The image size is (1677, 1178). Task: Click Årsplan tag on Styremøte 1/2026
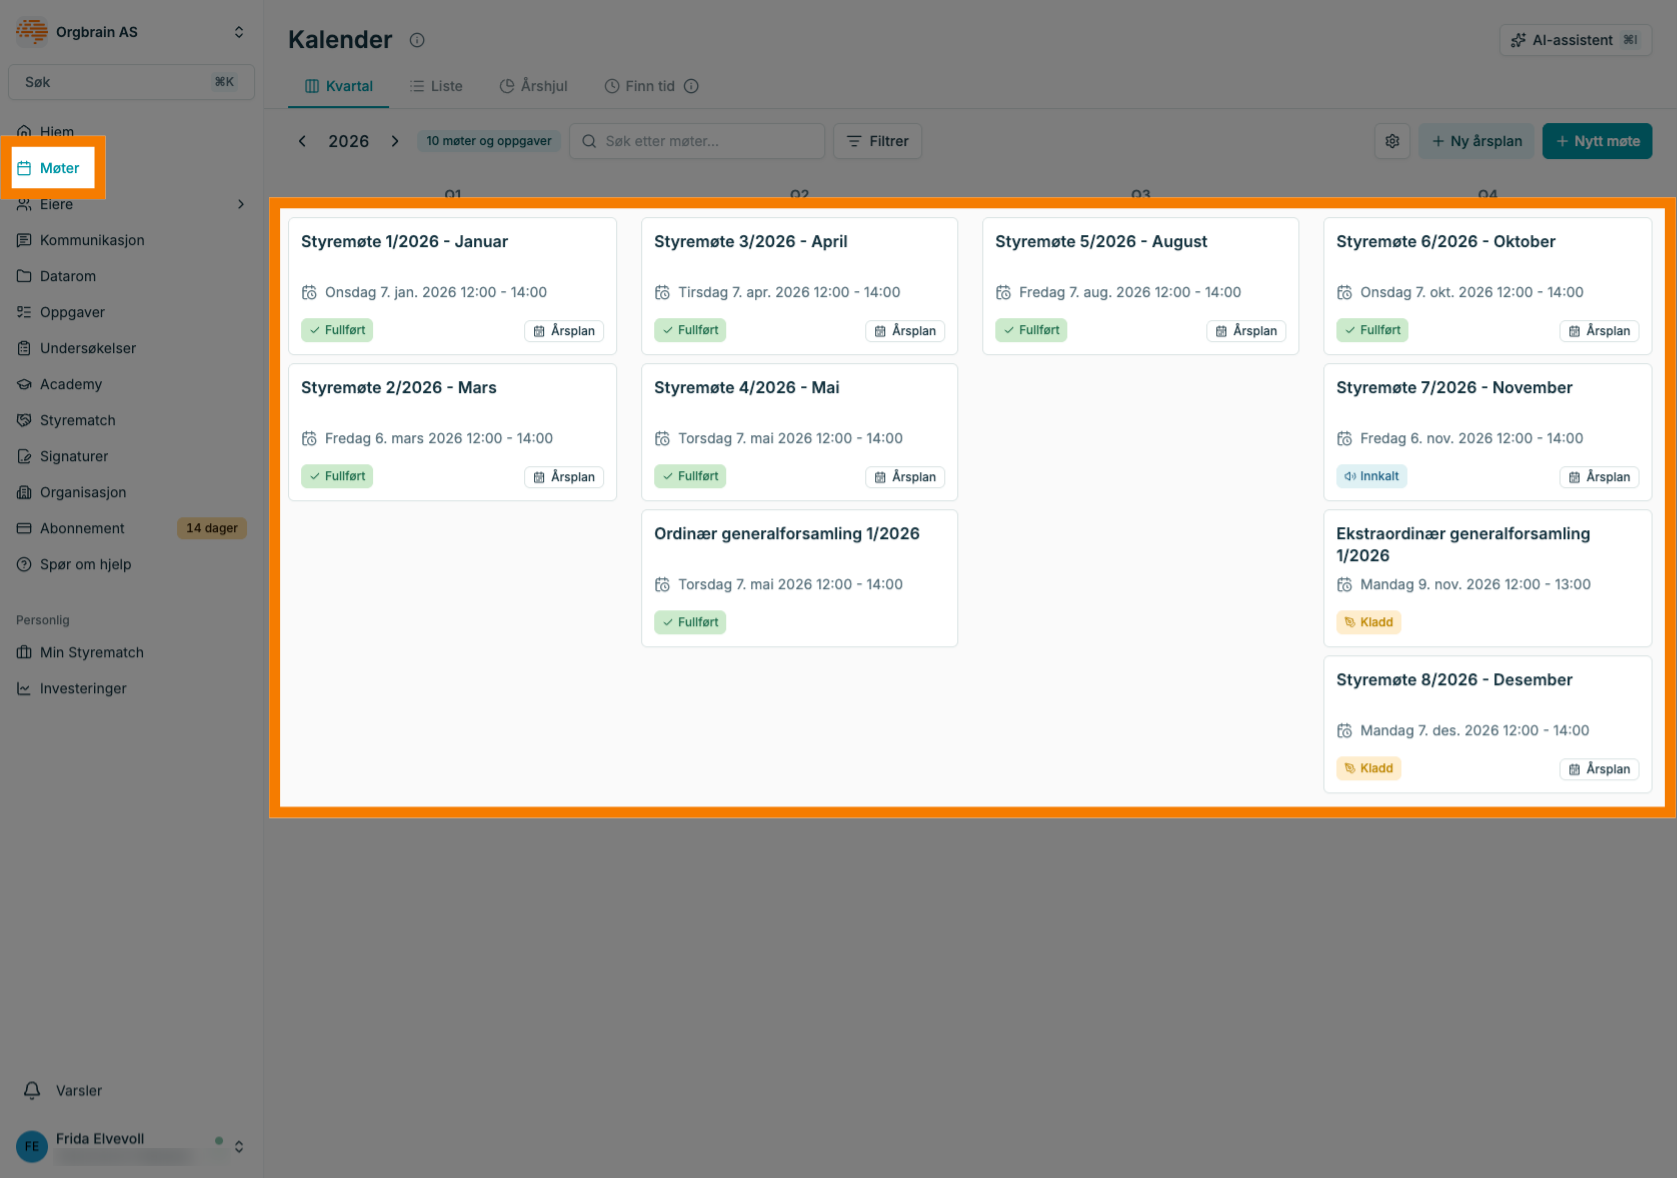tap(564, 331)
